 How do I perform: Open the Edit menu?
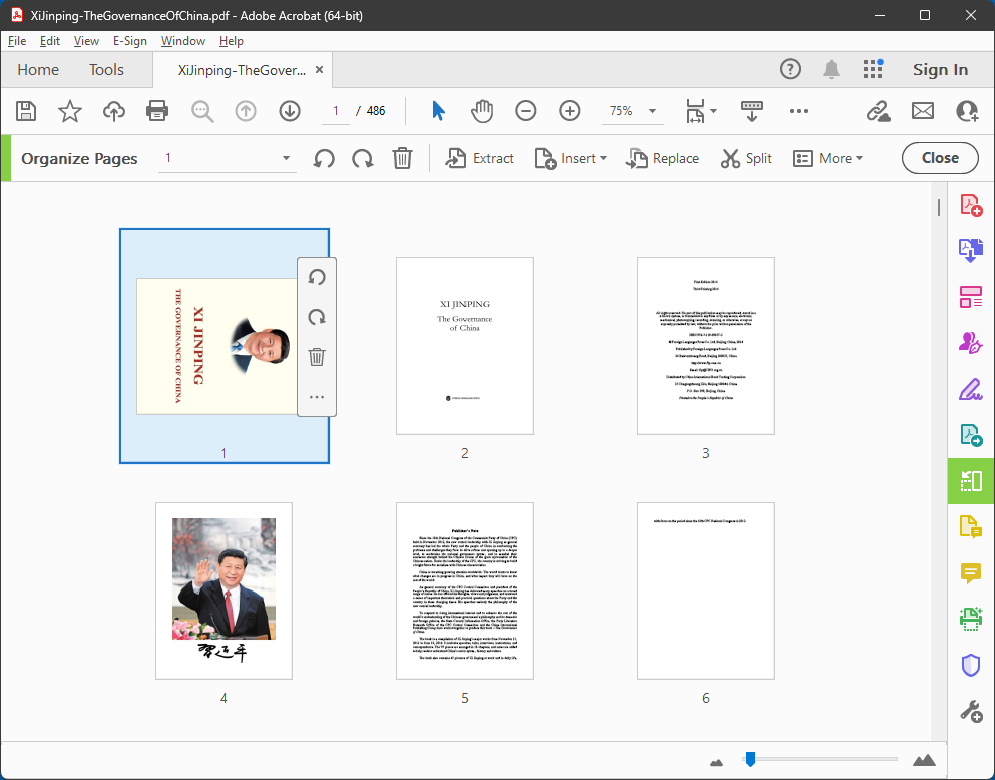click(49, 41)
